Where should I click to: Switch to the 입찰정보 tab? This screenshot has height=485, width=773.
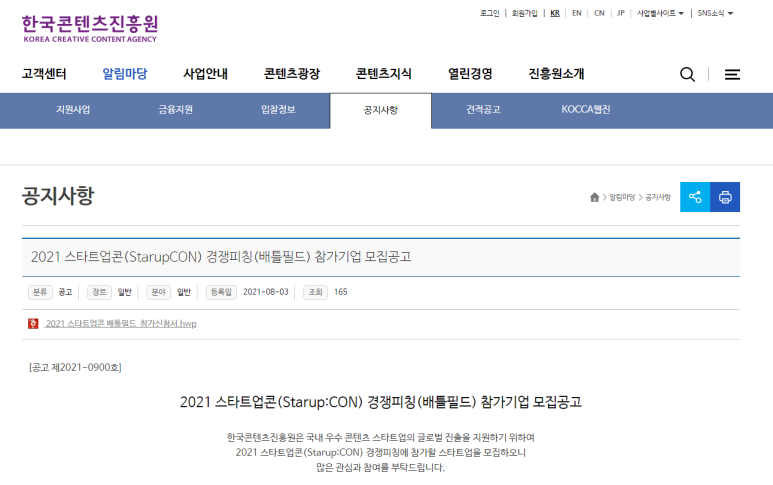(278, 110)
